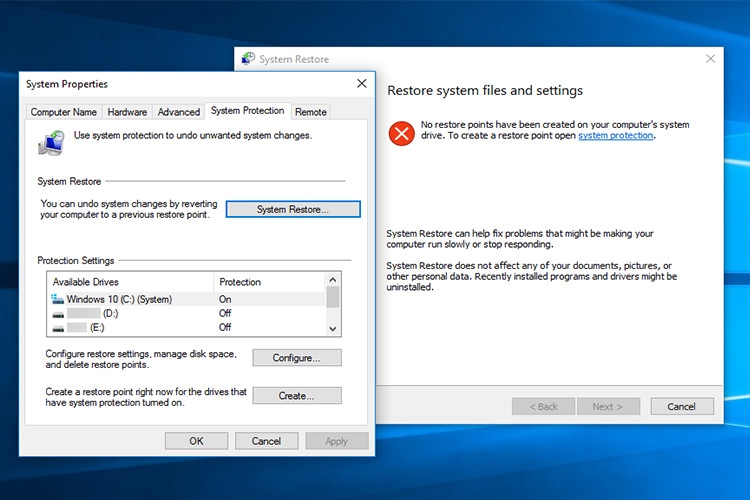Click the drives list scroll down arrow
The height and width of the screenshot is (500, 750).
click(333, 329)
